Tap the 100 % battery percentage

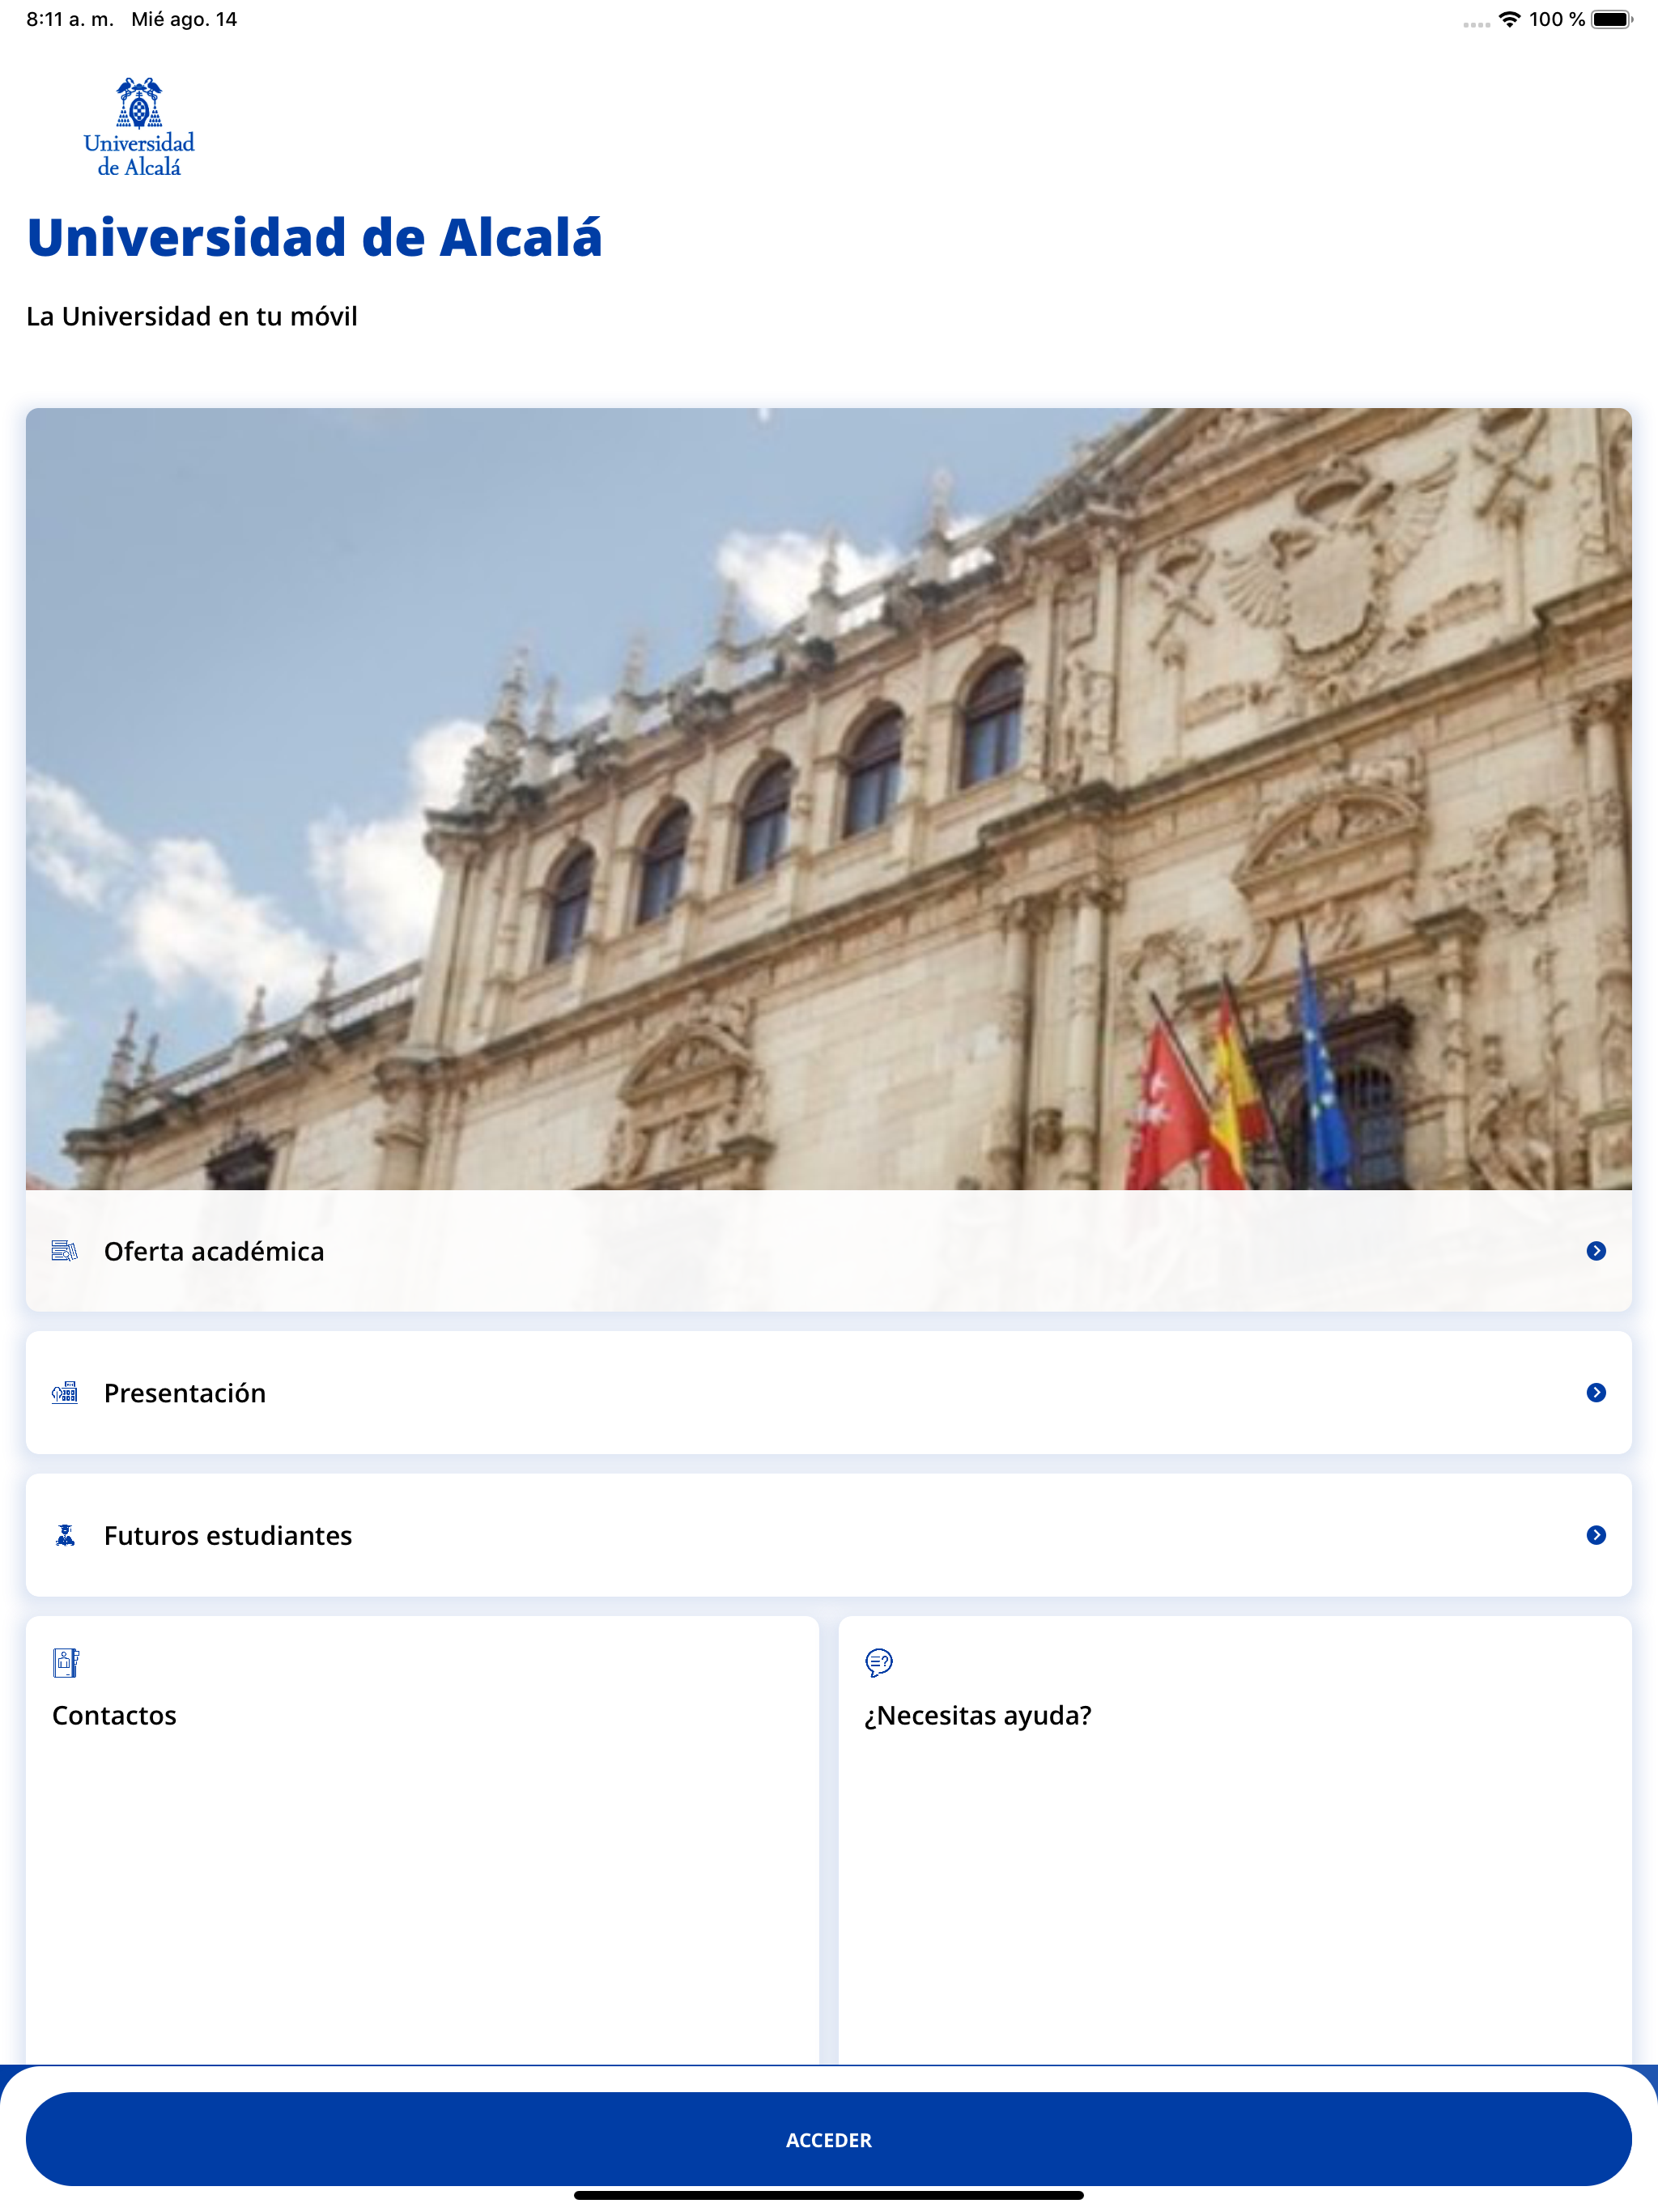[x=1557, y=19]
